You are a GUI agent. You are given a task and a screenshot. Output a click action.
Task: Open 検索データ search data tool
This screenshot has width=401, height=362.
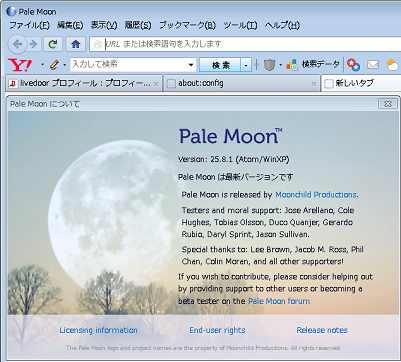[313, 65]
